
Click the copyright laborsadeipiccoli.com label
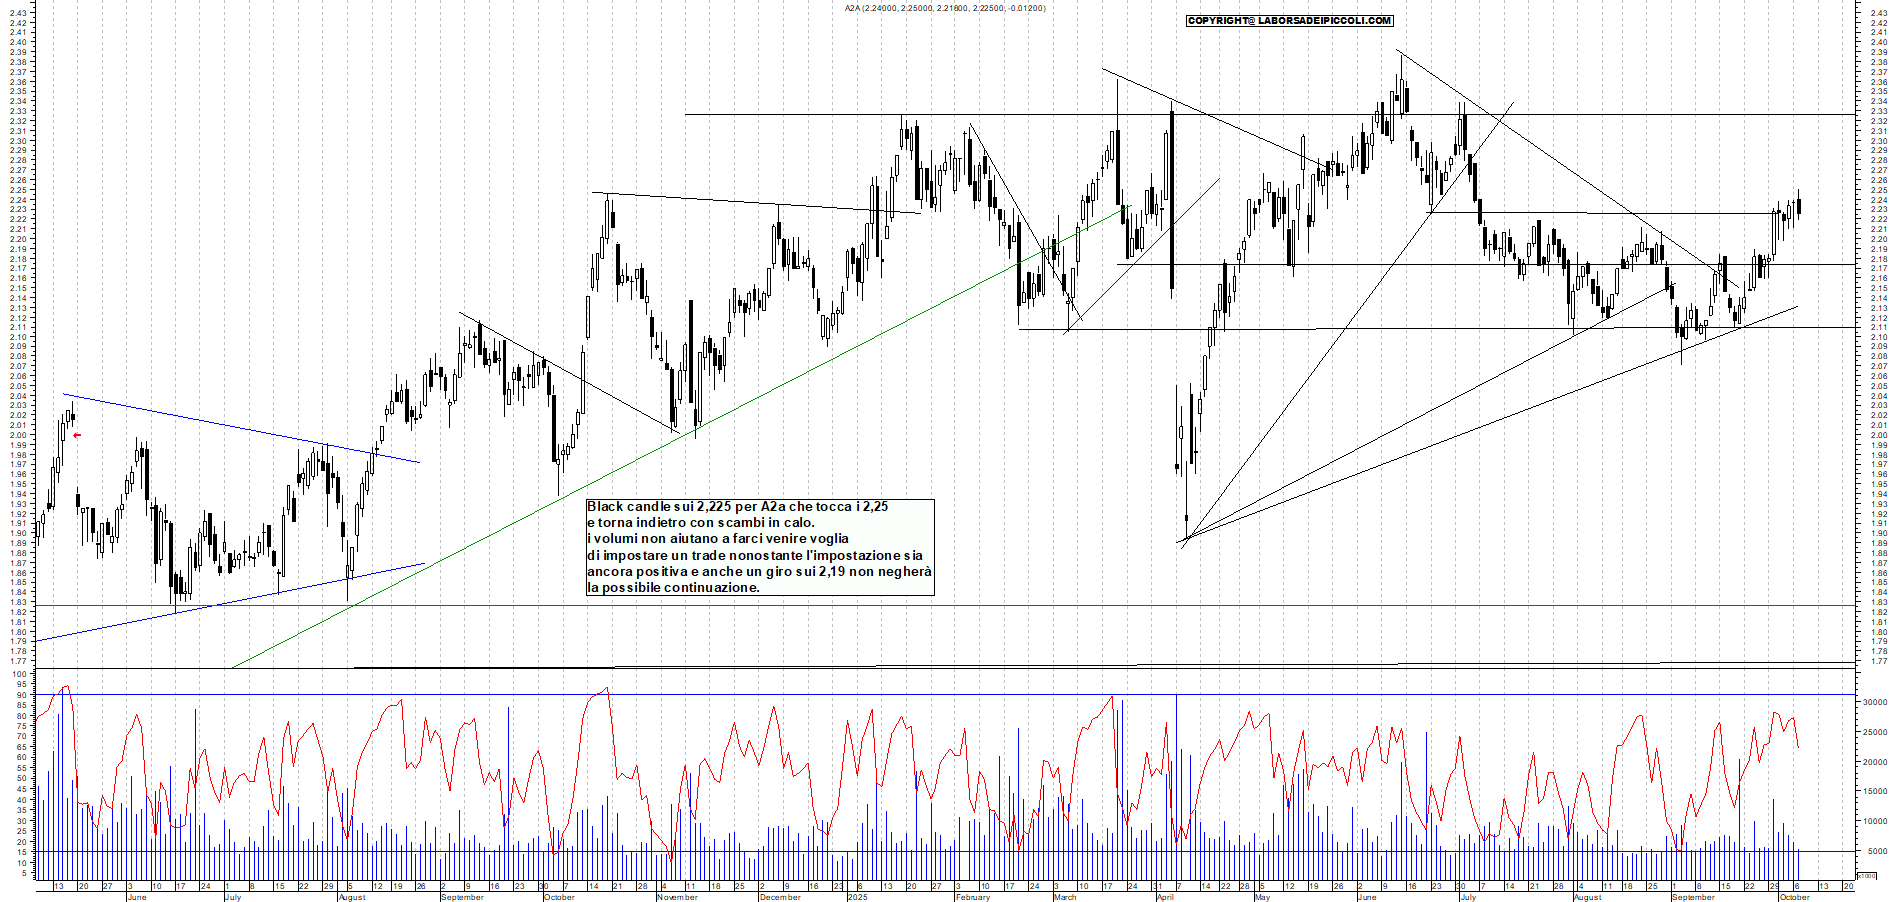point(1289,20)
